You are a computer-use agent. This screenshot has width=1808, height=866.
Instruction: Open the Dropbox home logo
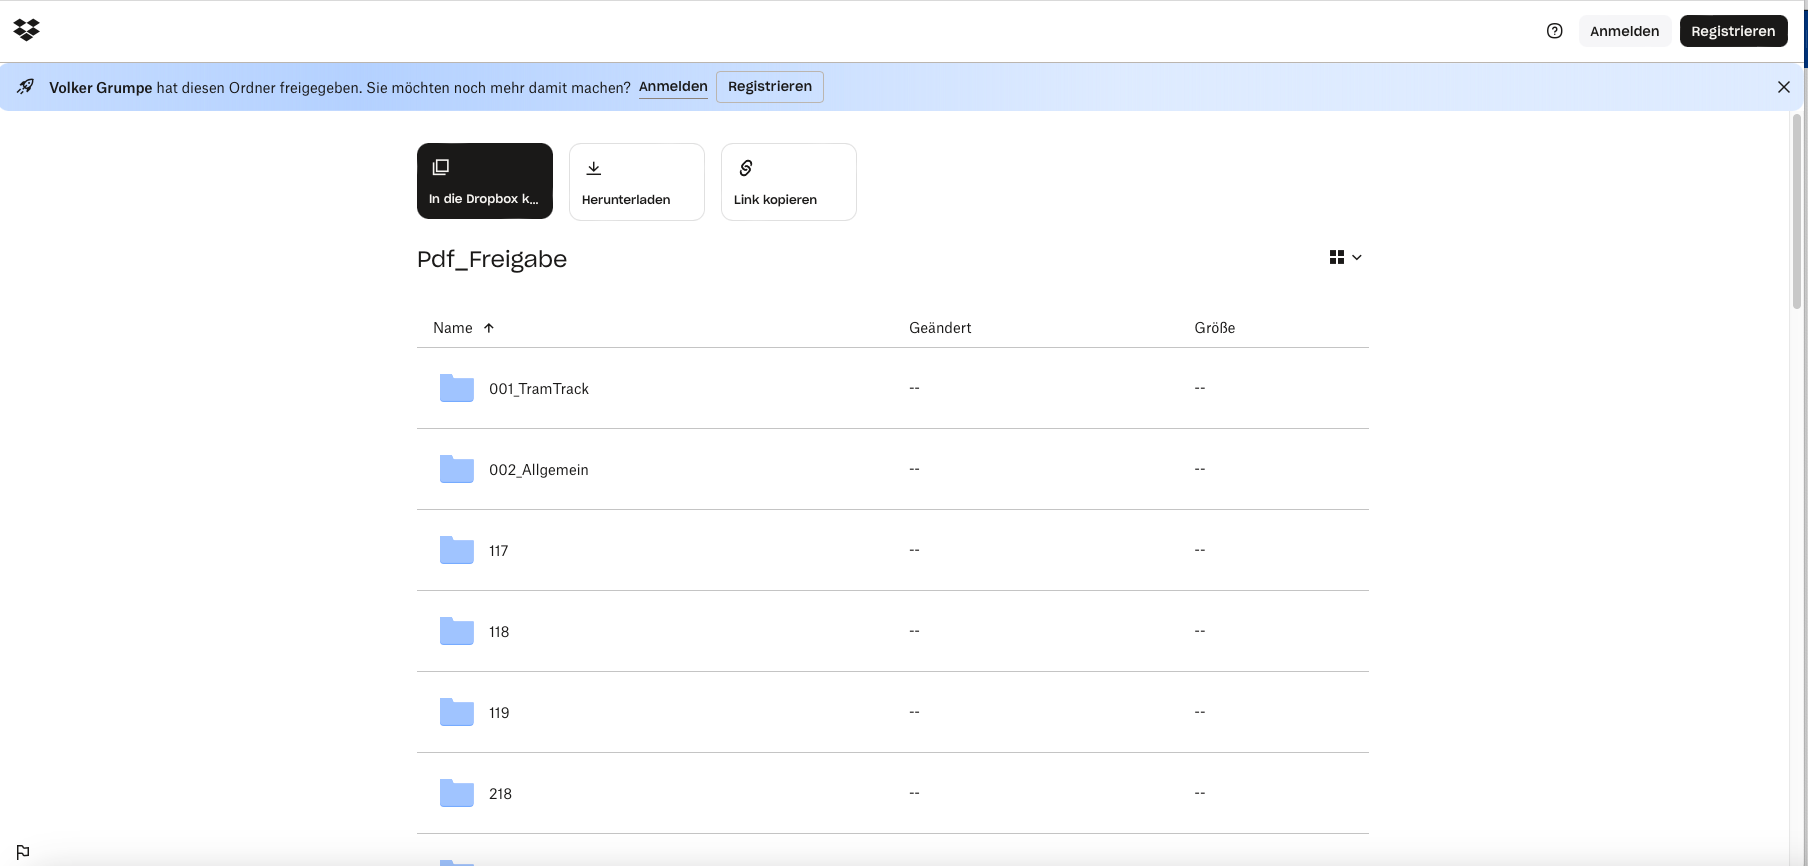coord(27,30)
